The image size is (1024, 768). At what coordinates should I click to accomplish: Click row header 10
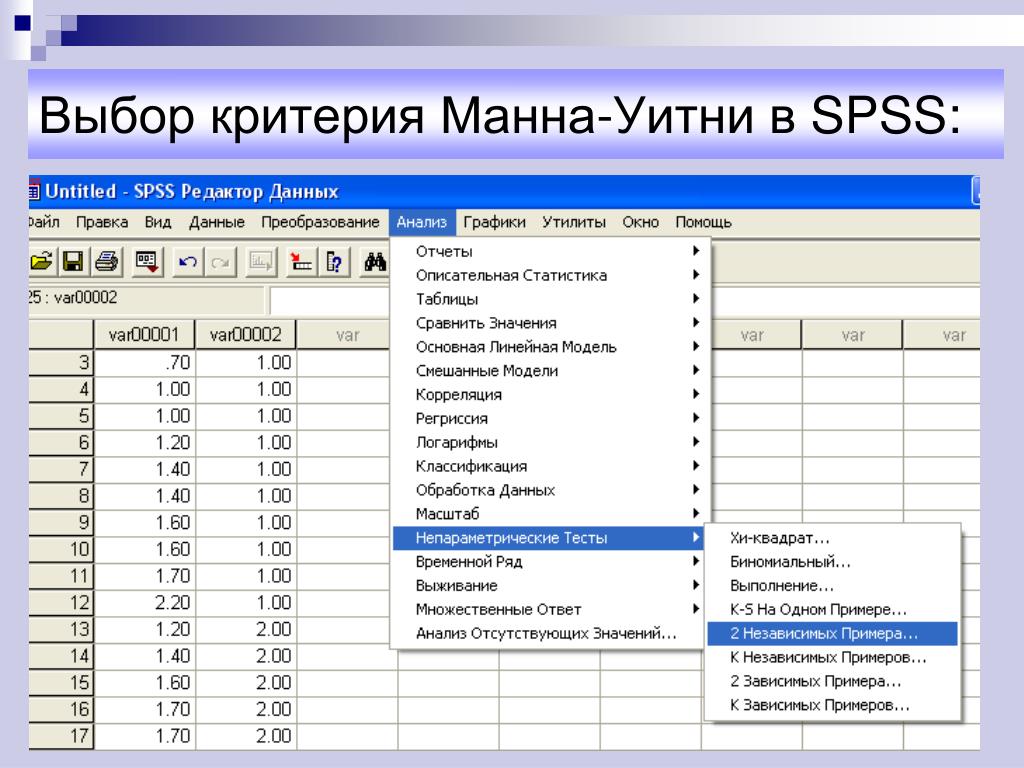(x=61, y=549)
